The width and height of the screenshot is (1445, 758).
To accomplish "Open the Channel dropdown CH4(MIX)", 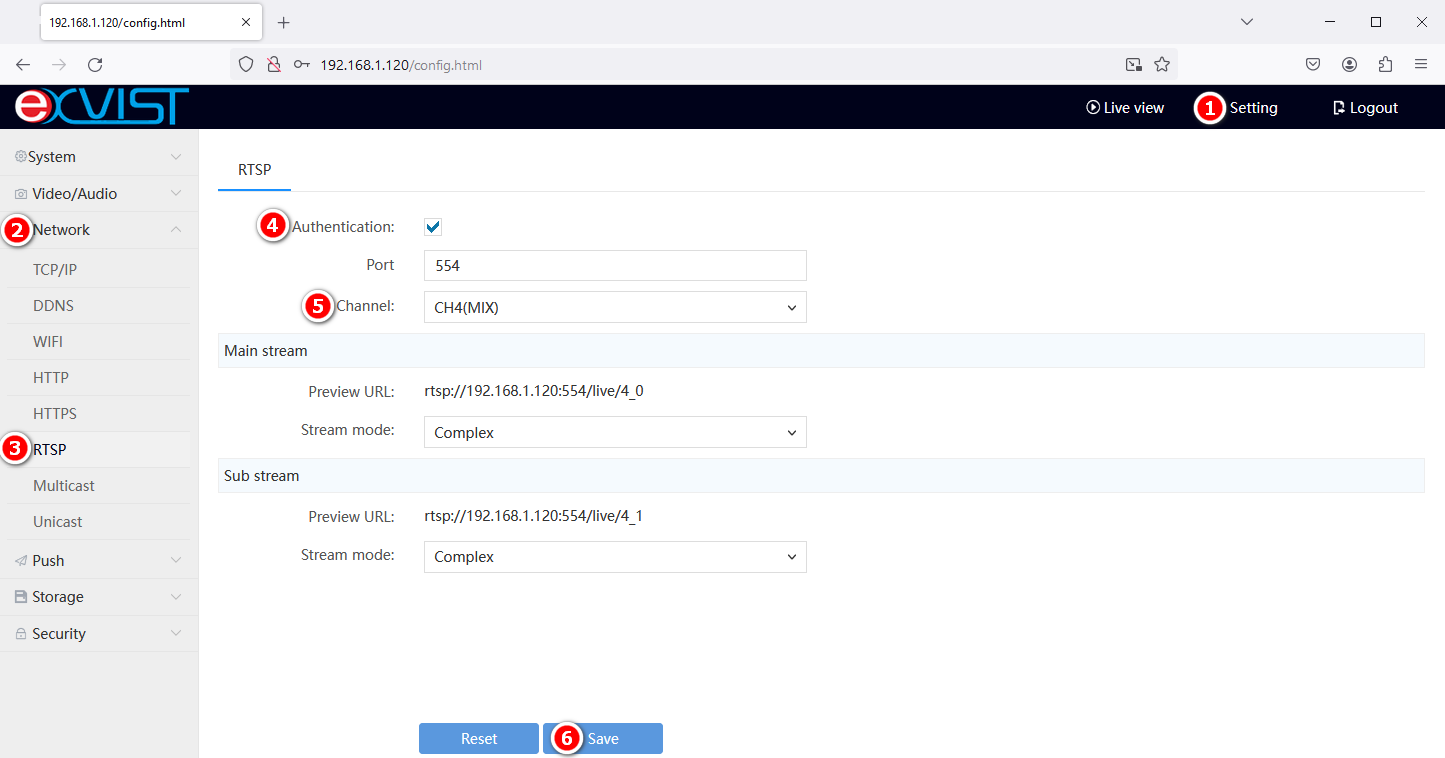I will (x=615, y=307).
